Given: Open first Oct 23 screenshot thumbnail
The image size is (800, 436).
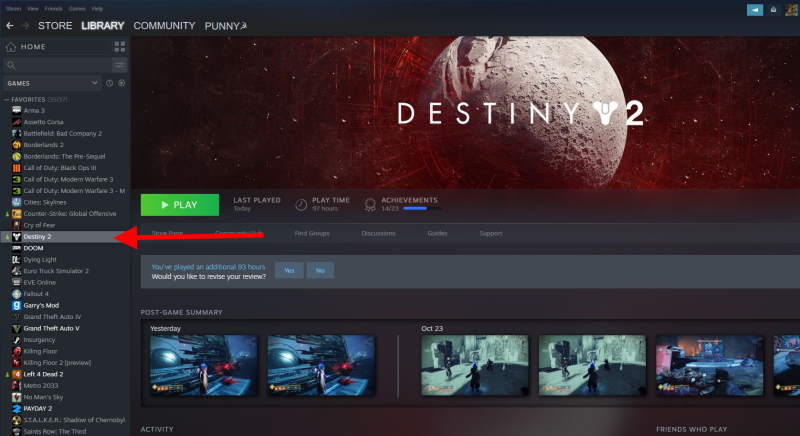Looking at the screenshot, I should (x=475, y=366).
